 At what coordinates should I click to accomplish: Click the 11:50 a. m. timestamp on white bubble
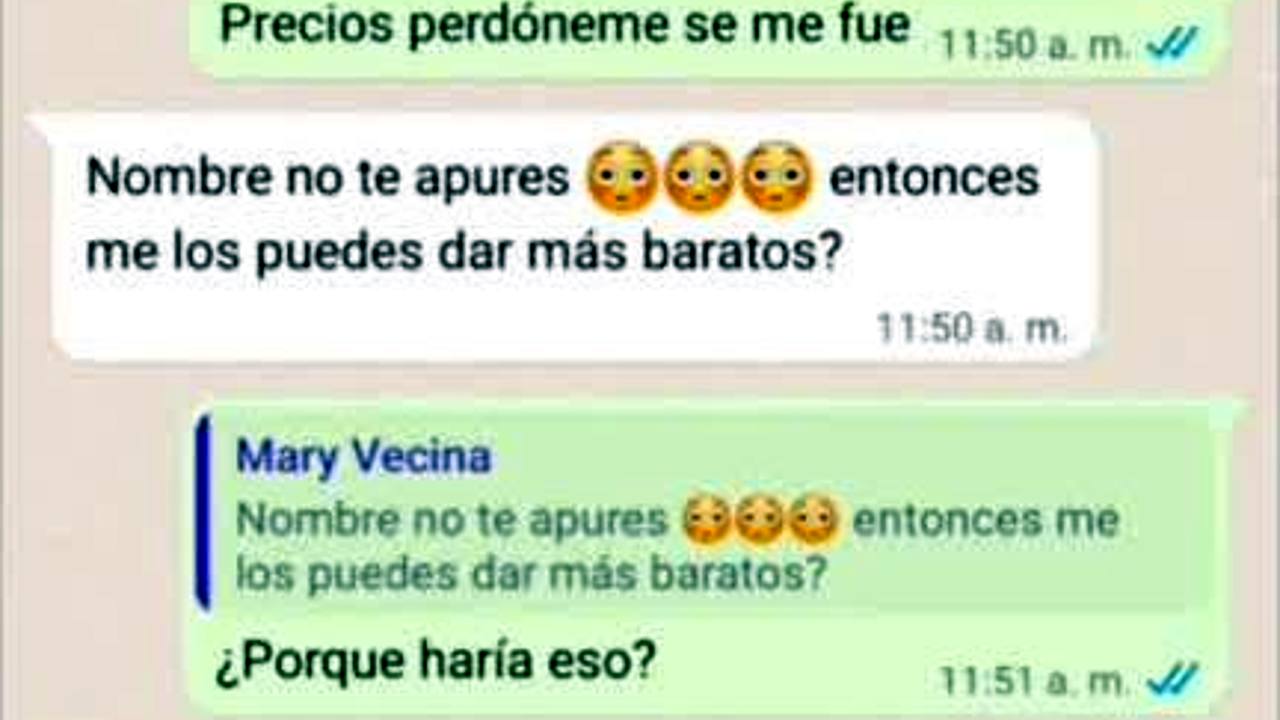click(x=972, y=327)
